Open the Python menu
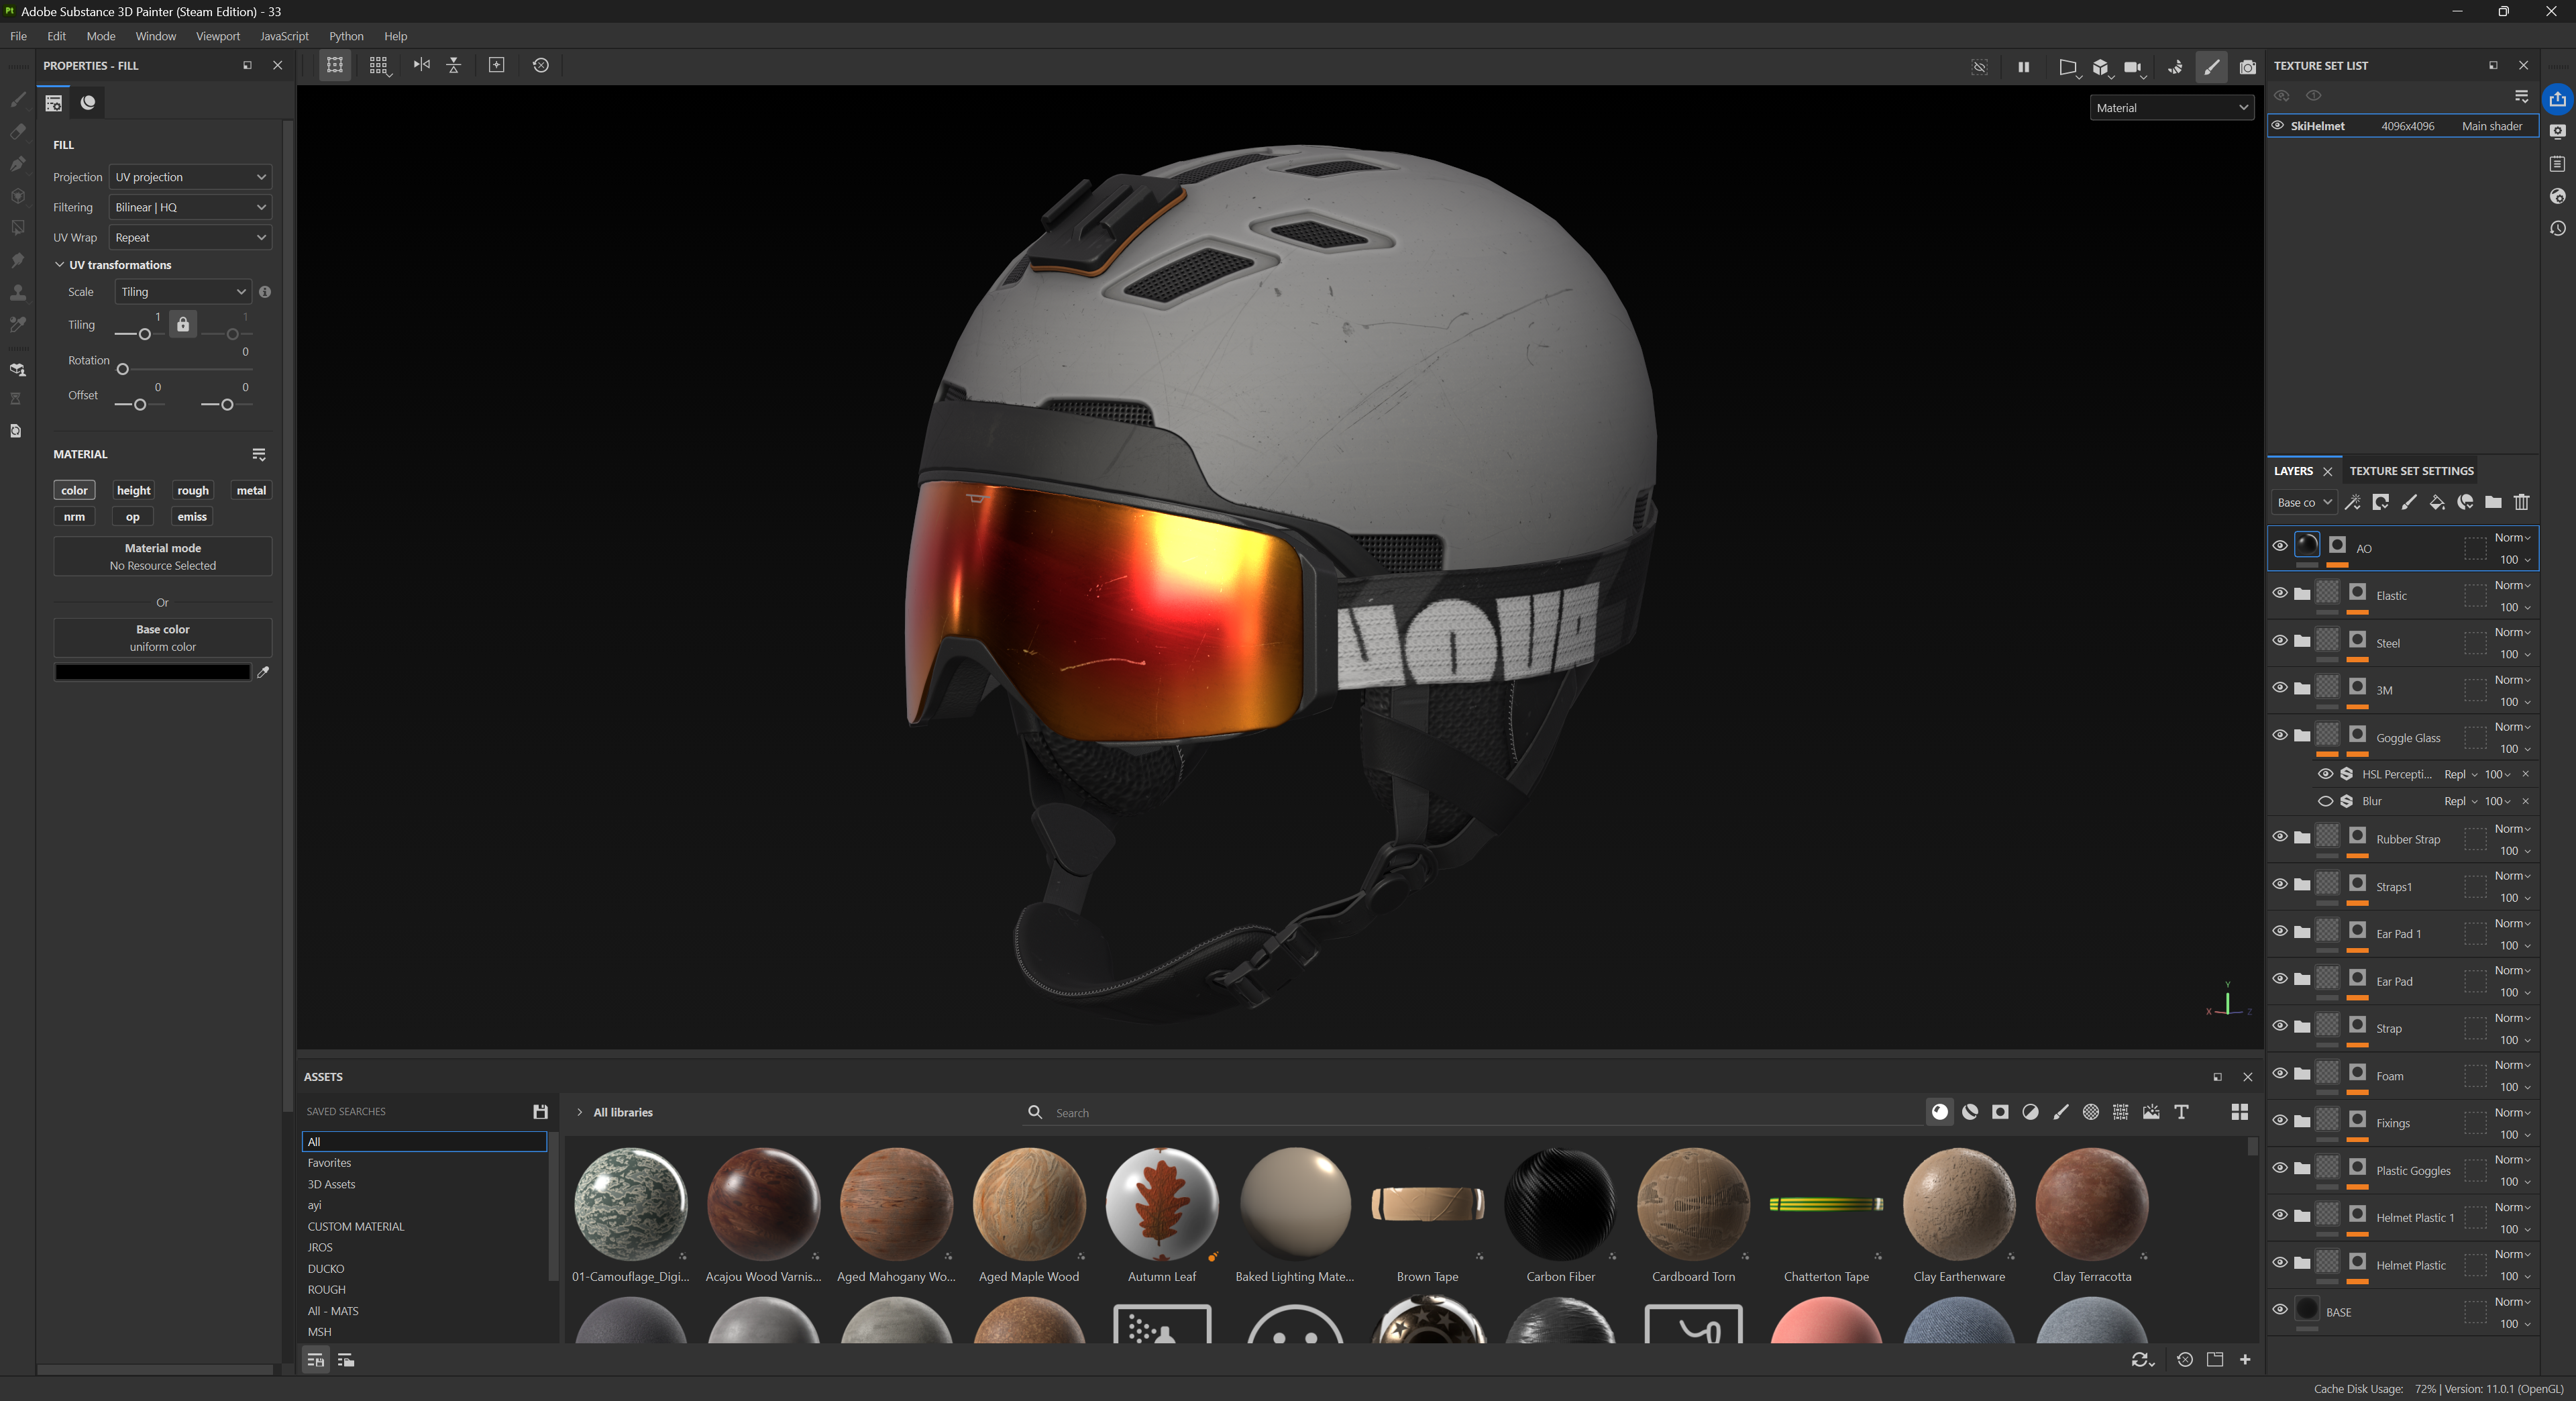Viewport: 2576px width, 1401px height. pyautogui.click(x=346, y=36)
